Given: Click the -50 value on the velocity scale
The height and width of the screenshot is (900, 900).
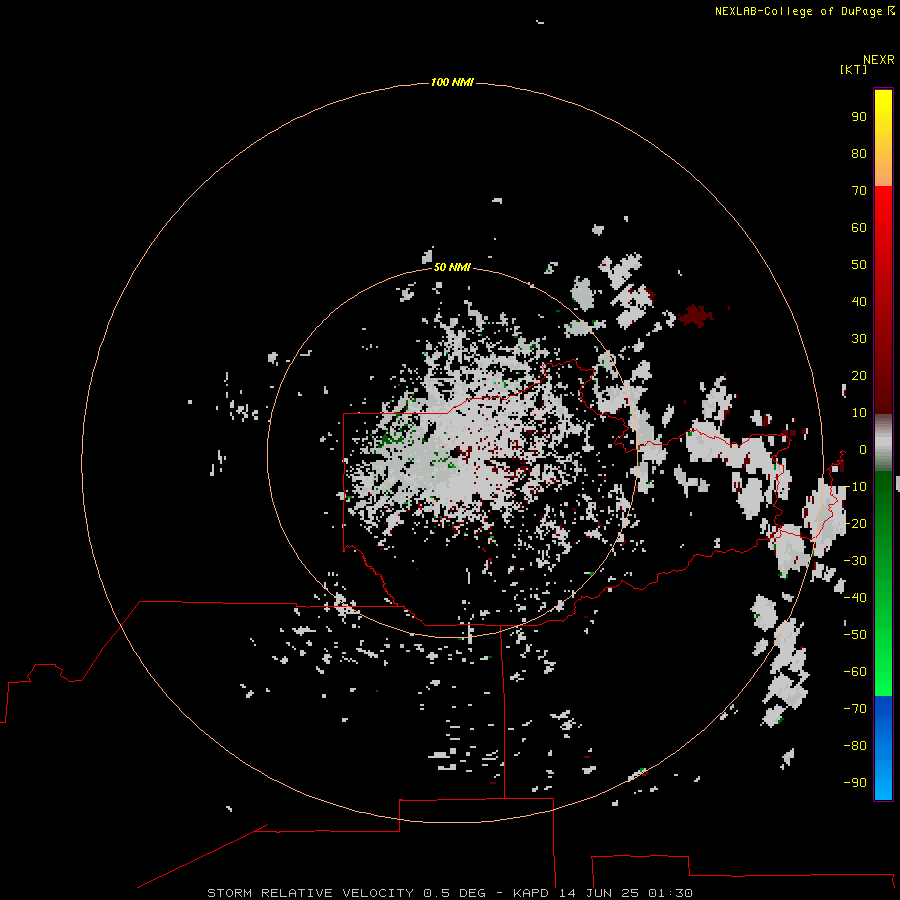Looking at the screenshot, I should coord(855,634).
